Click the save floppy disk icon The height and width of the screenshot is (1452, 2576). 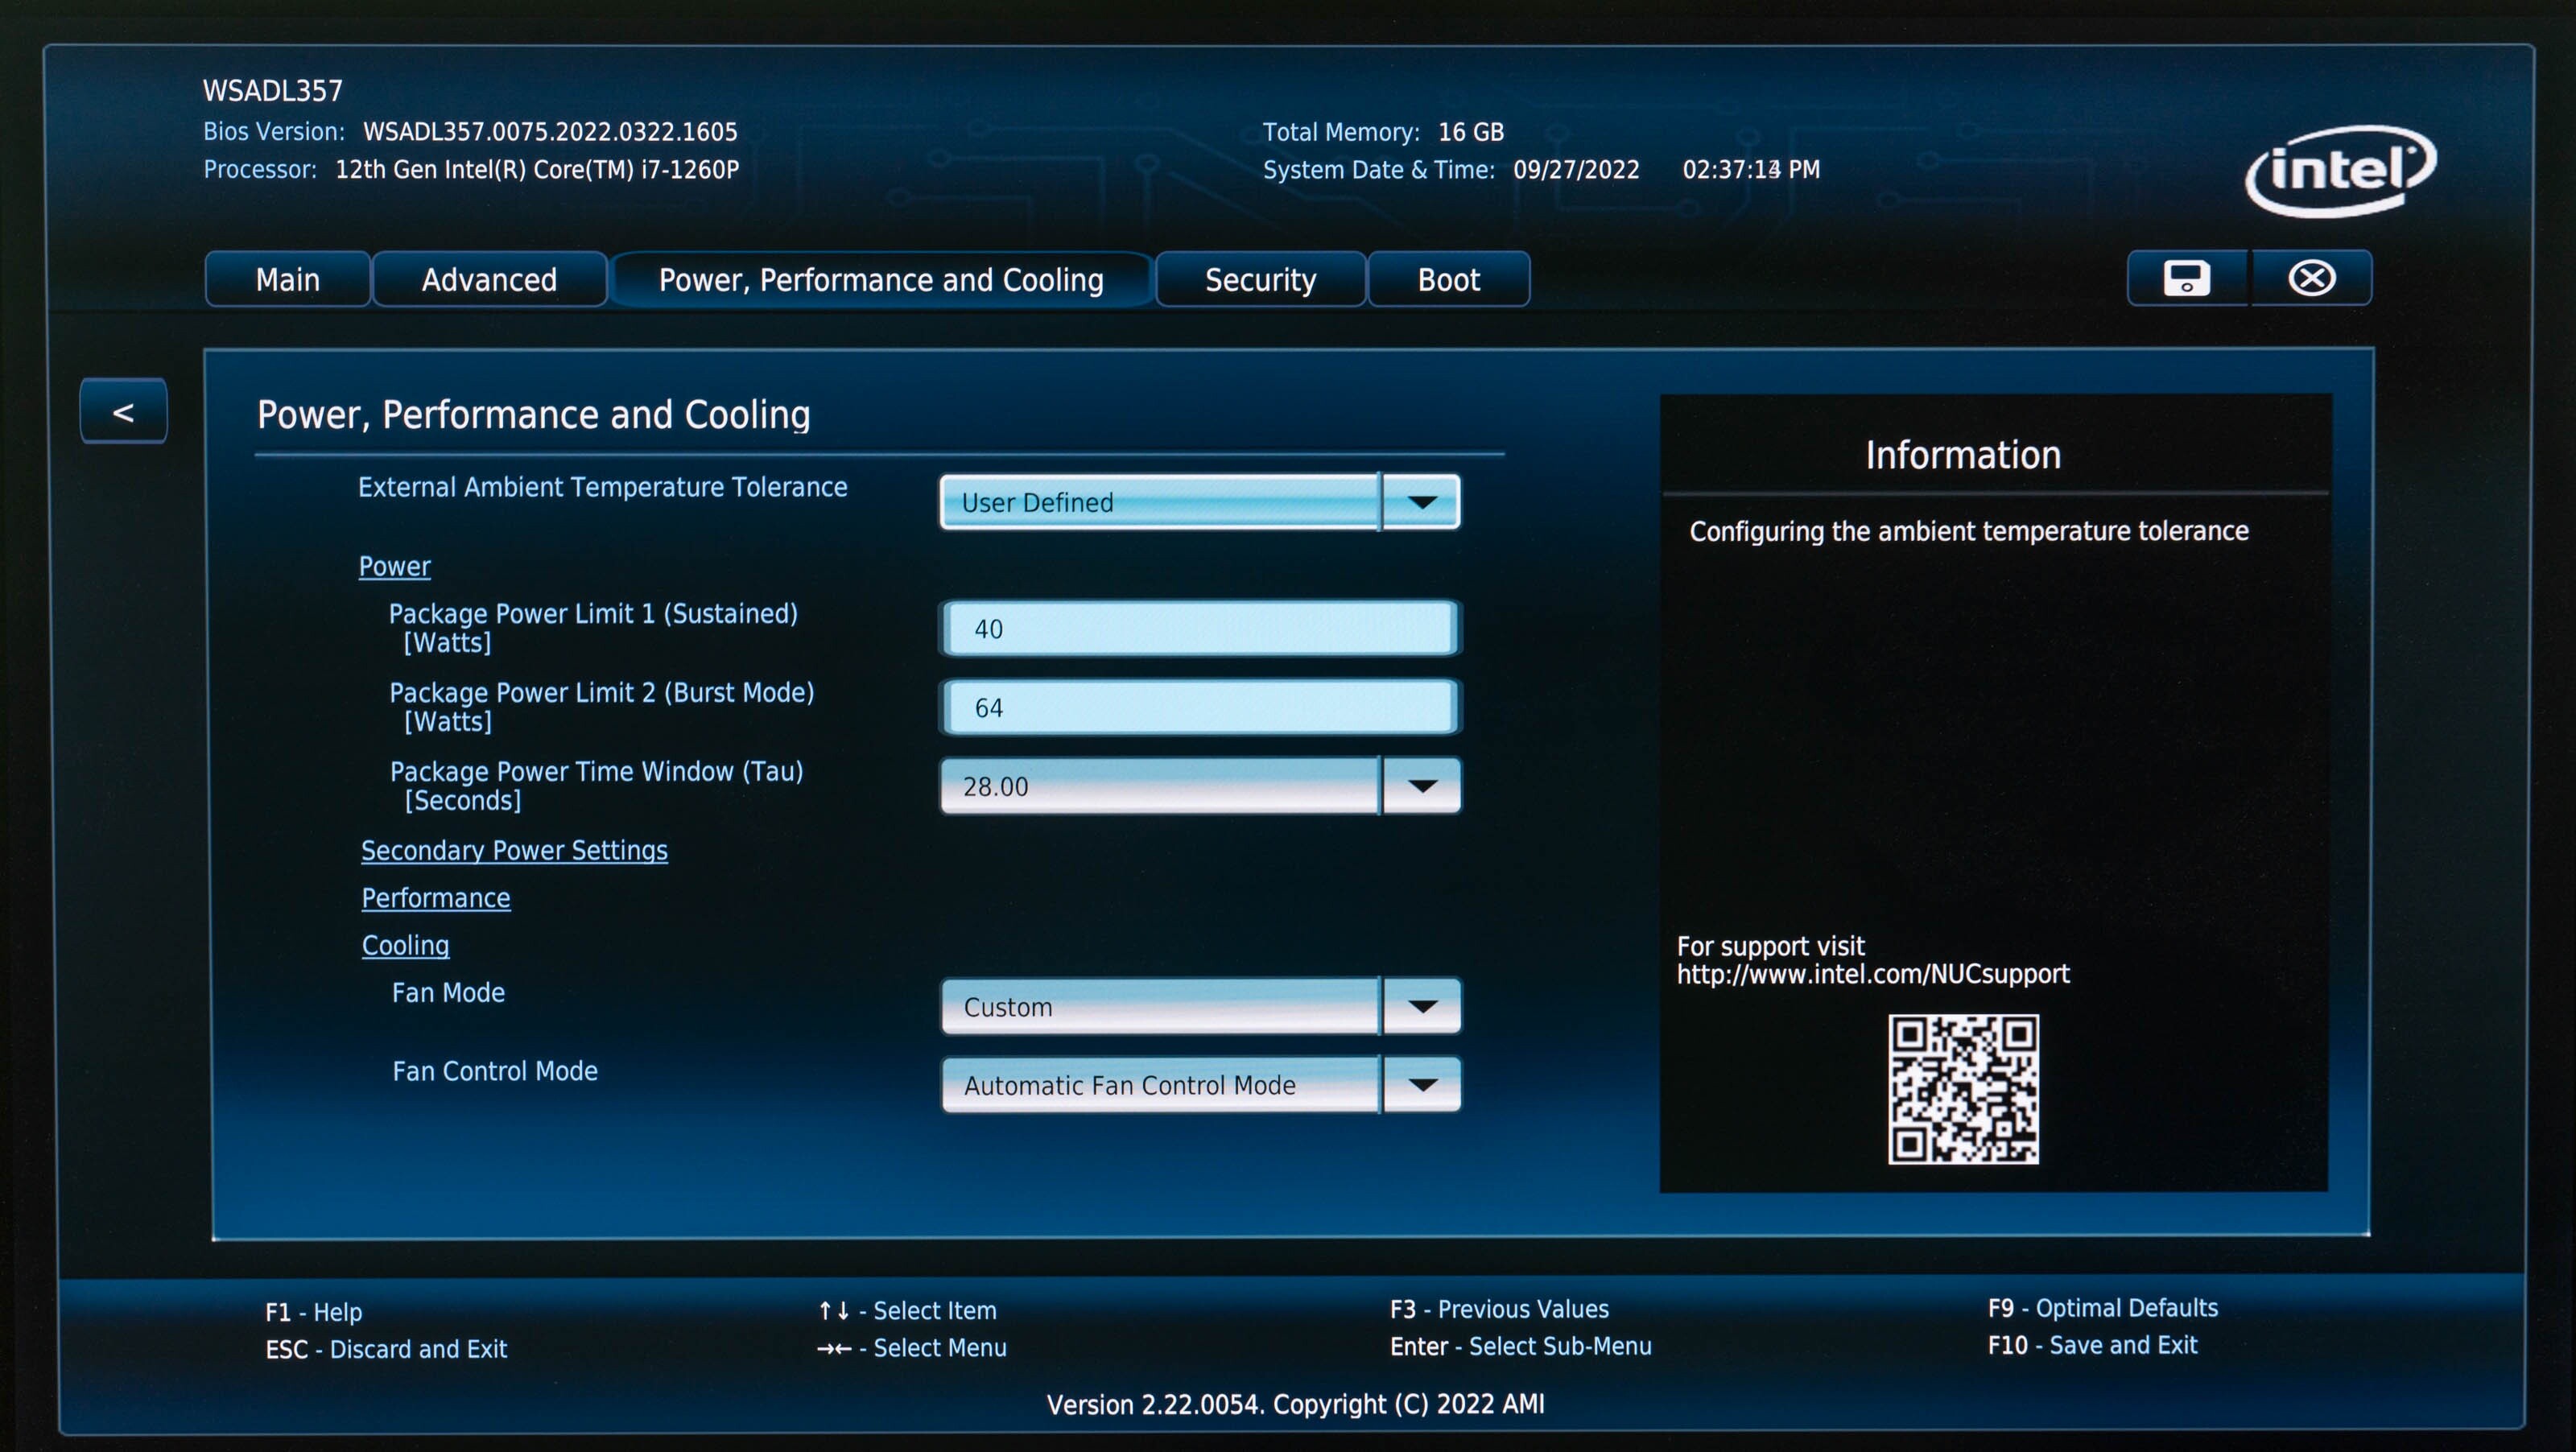(2186, 278)
